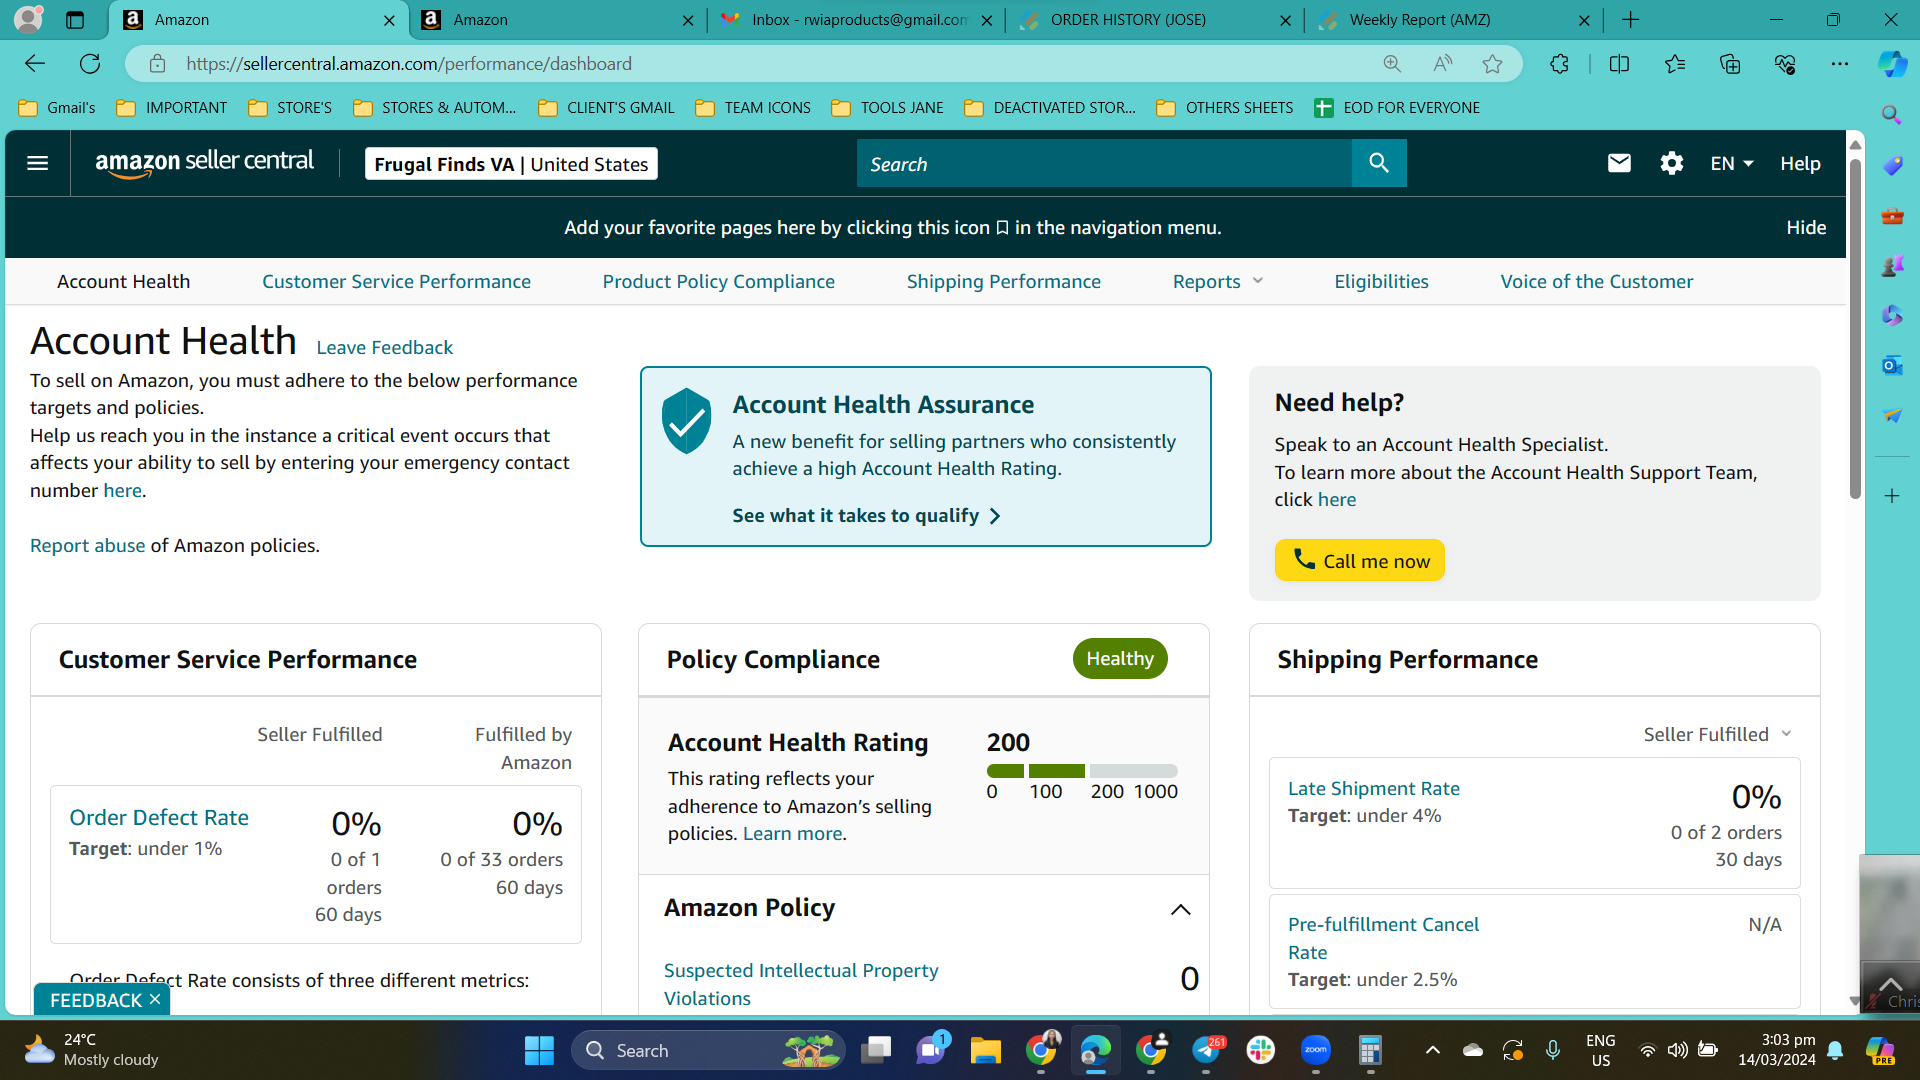Open Telegram from the taskbar
The width and height of the screenshot is (1920, 1080).
(1207, 1050)
